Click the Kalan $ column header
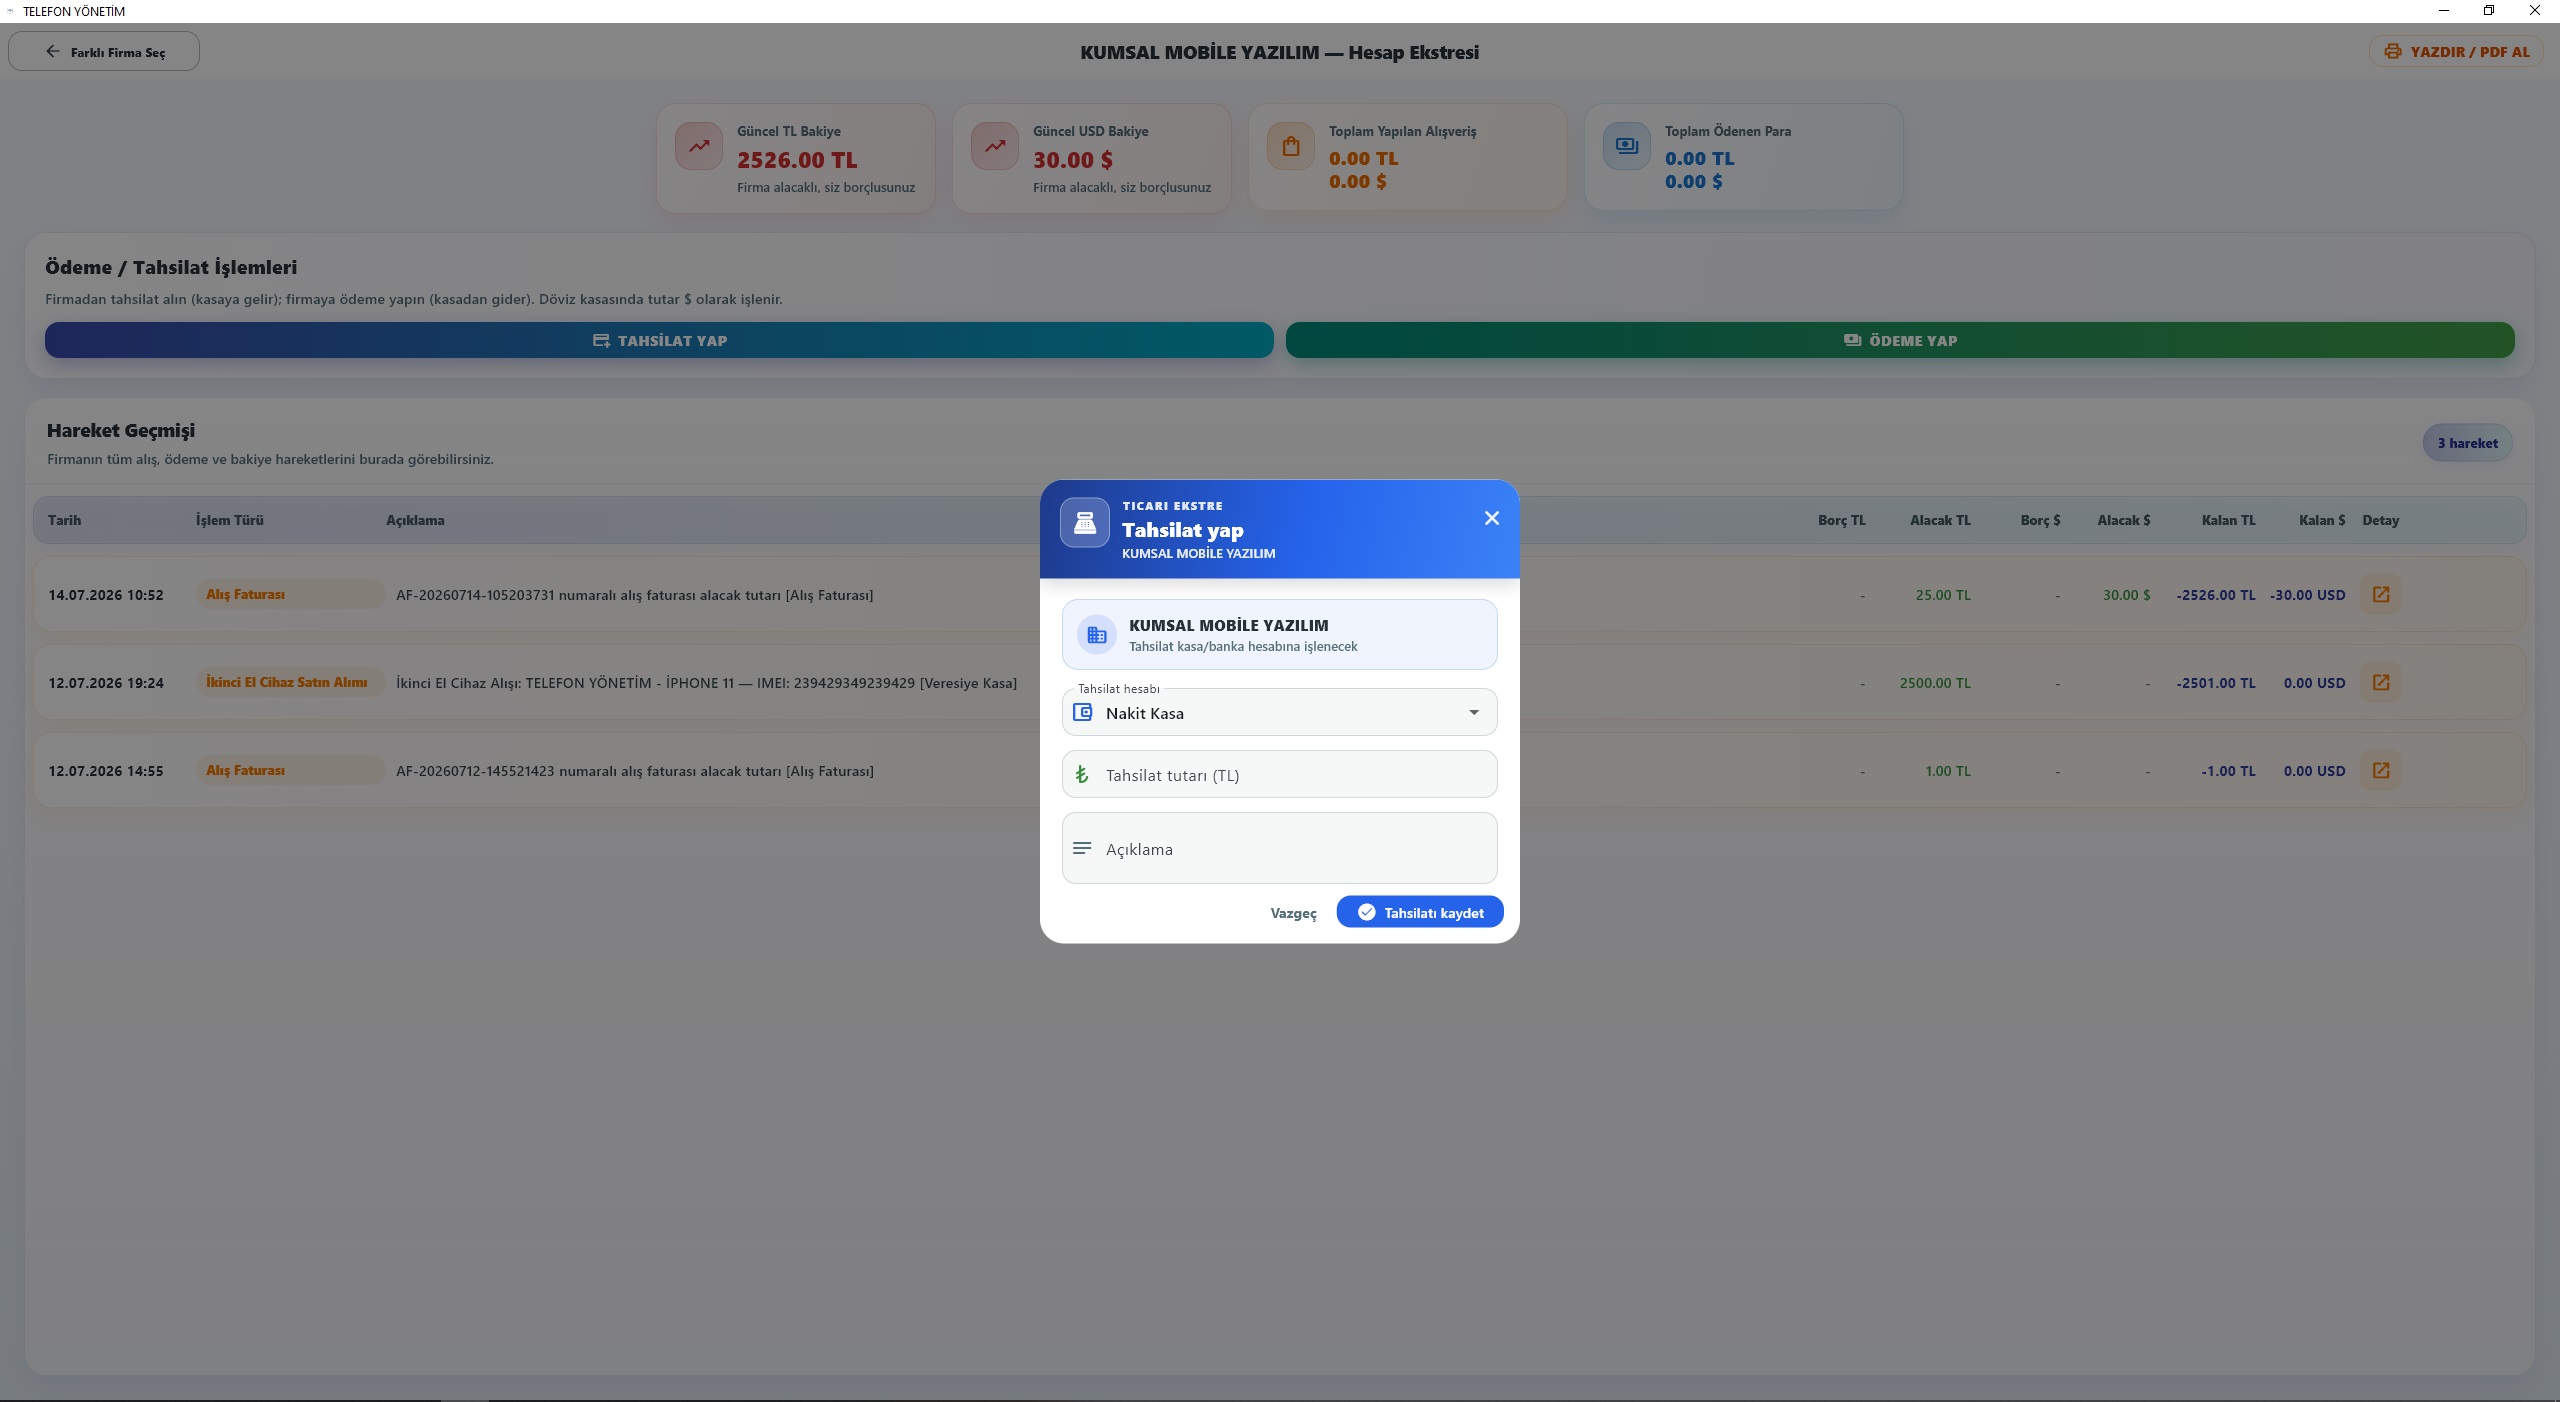Image resolution: width=2560 pixels, height=1402 pixels. (x=2322, y=520)
